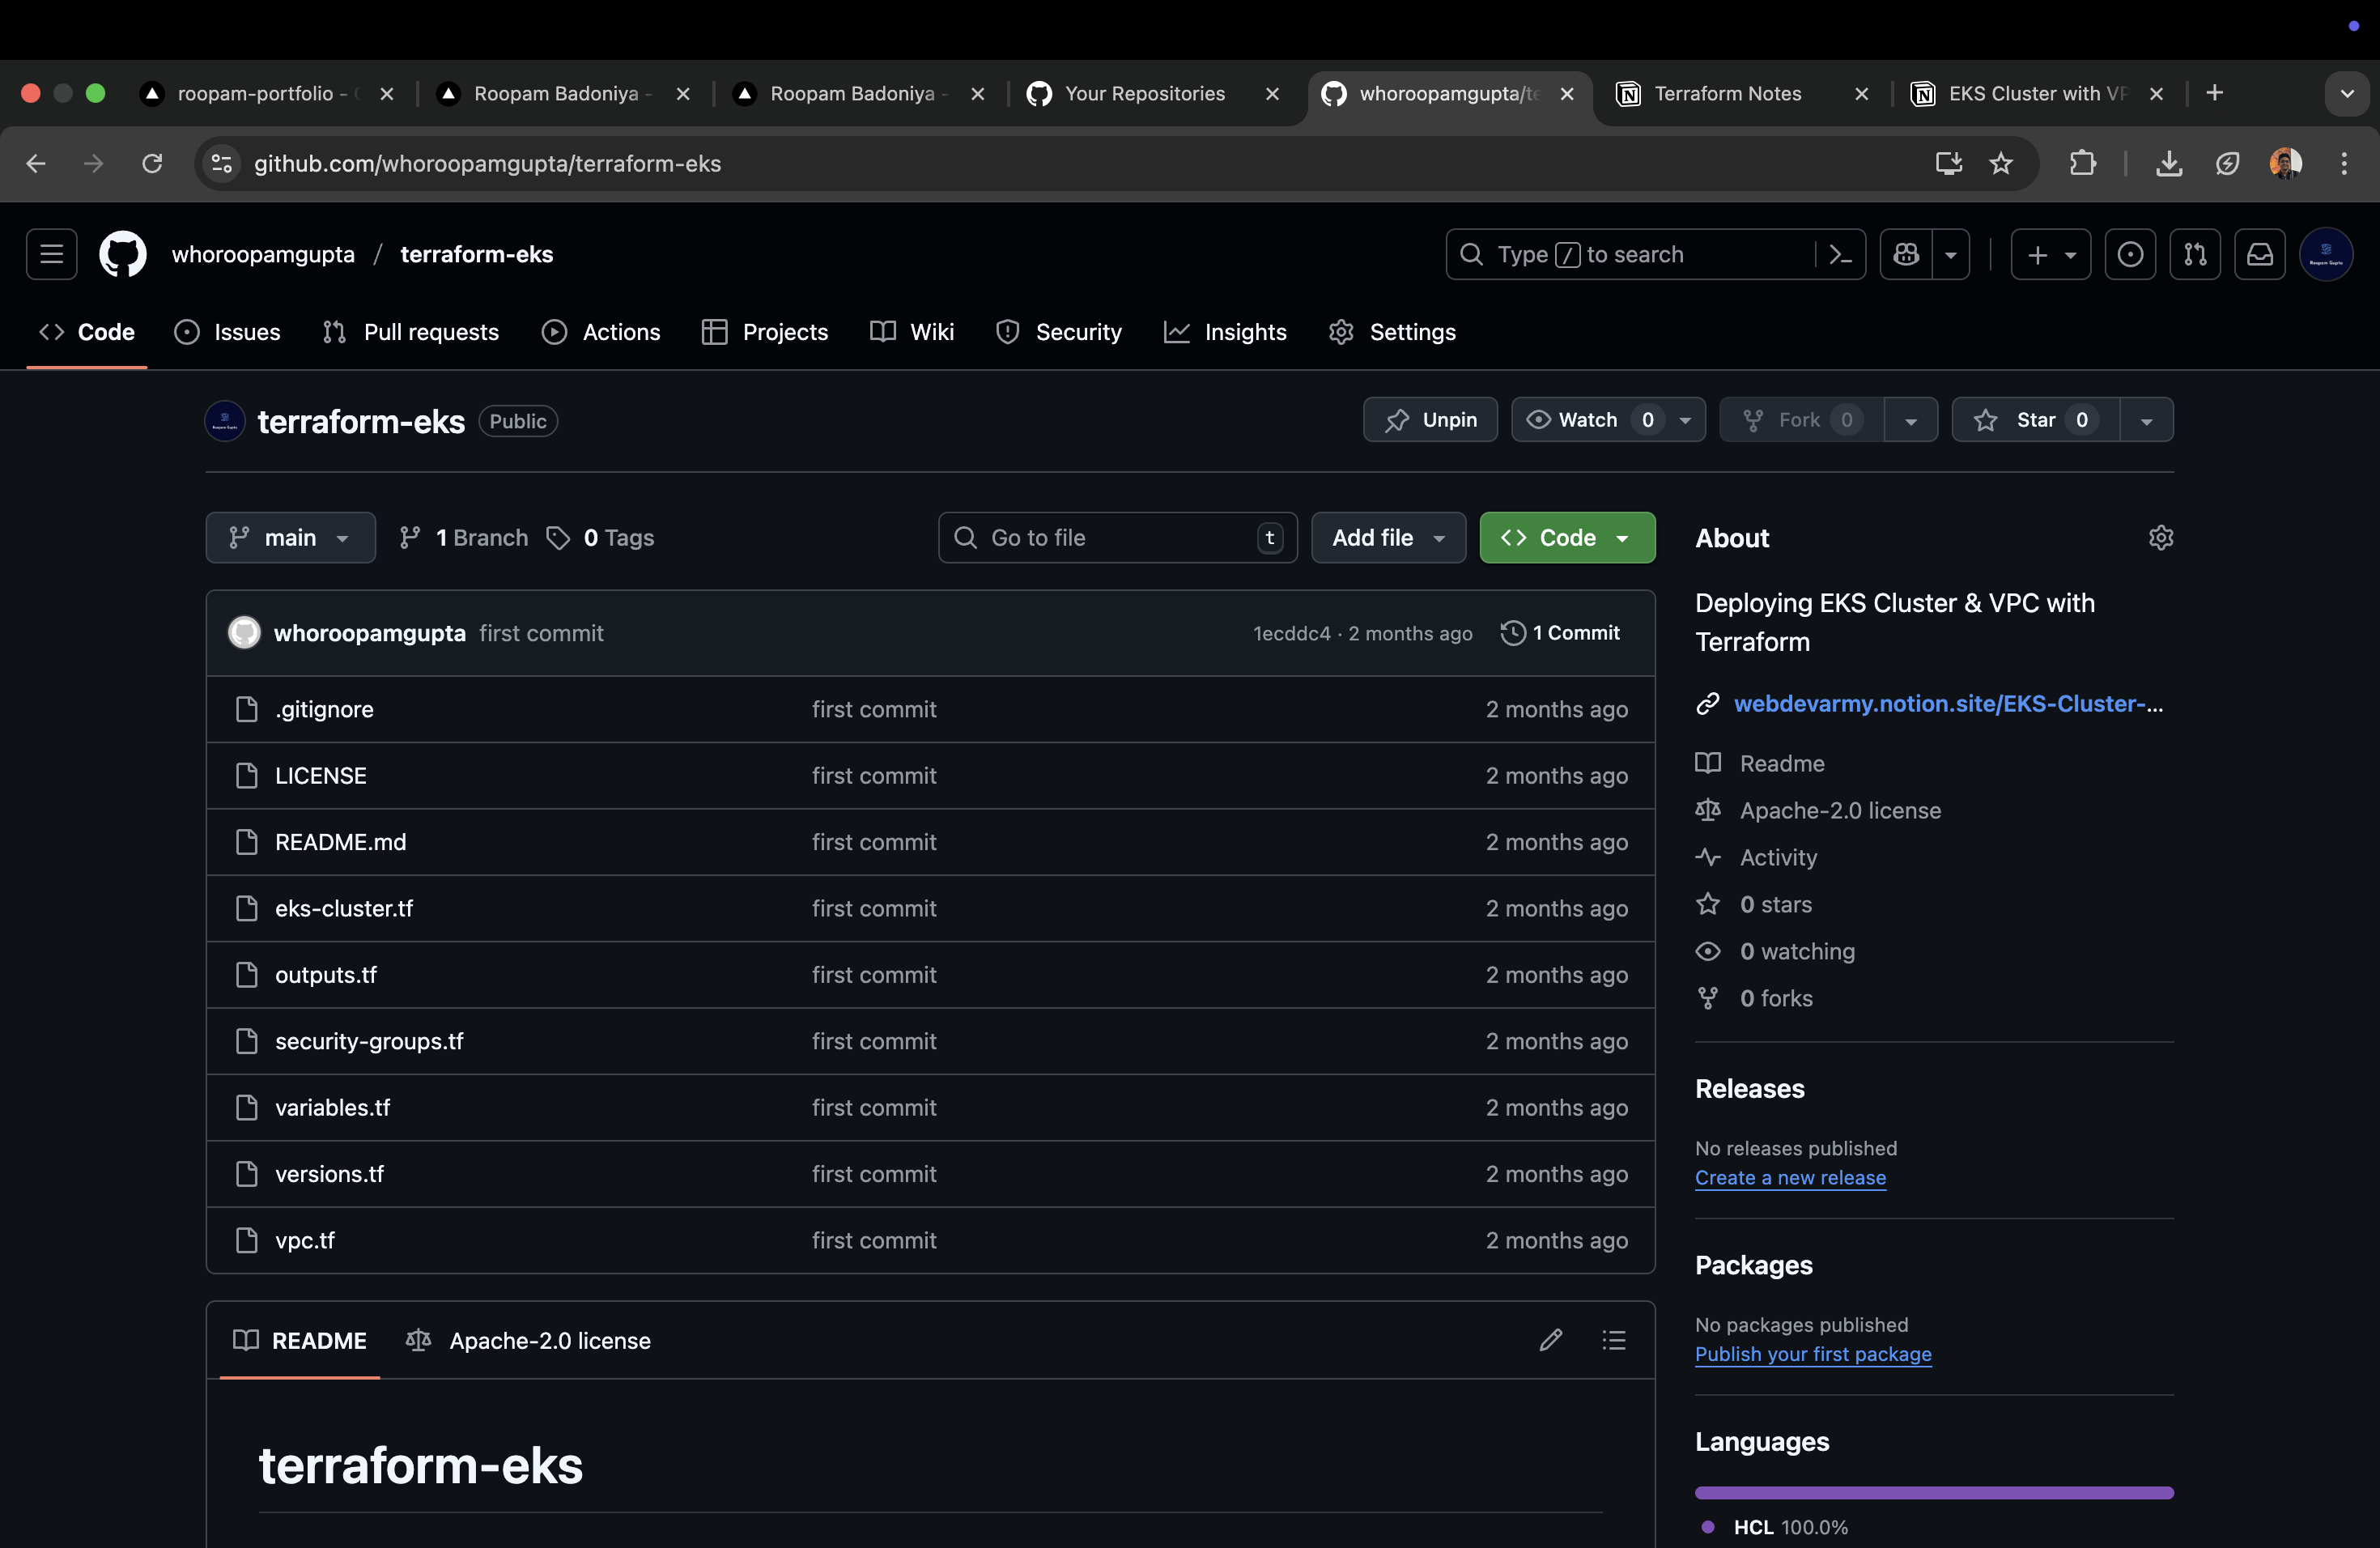Open notifications inbox icon
The width and height of the screenshot is (2380, 1548).
coord(2259,255)
